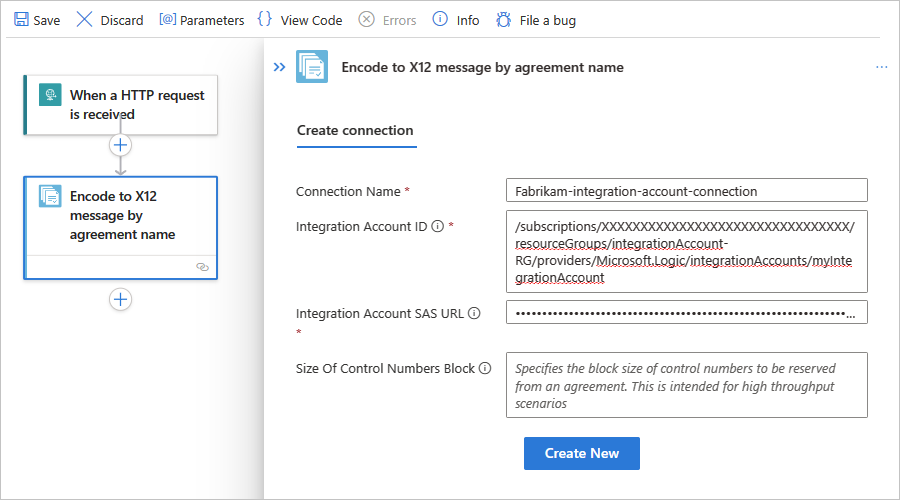Show info tooltip for Control Numbers Block

coord(485,369)
